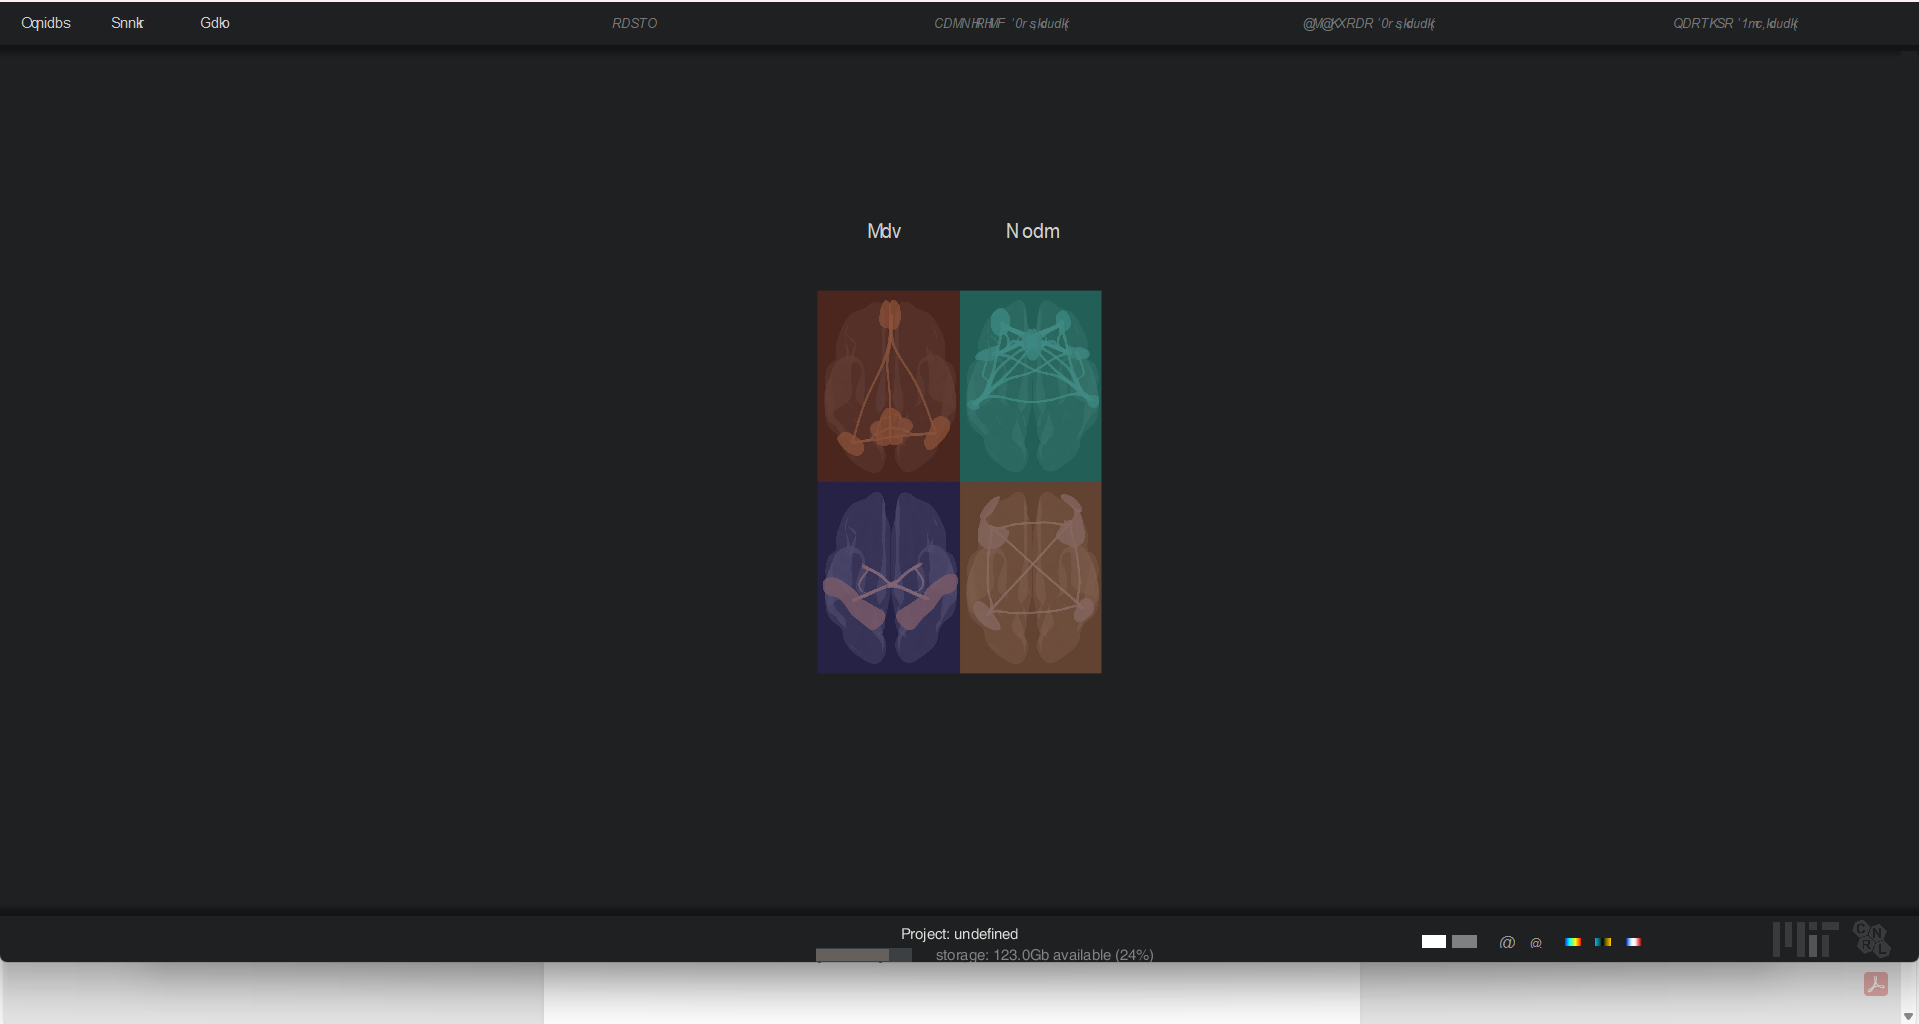
Task: Click the larger @ font size icon
Action: click(1507, 942)
